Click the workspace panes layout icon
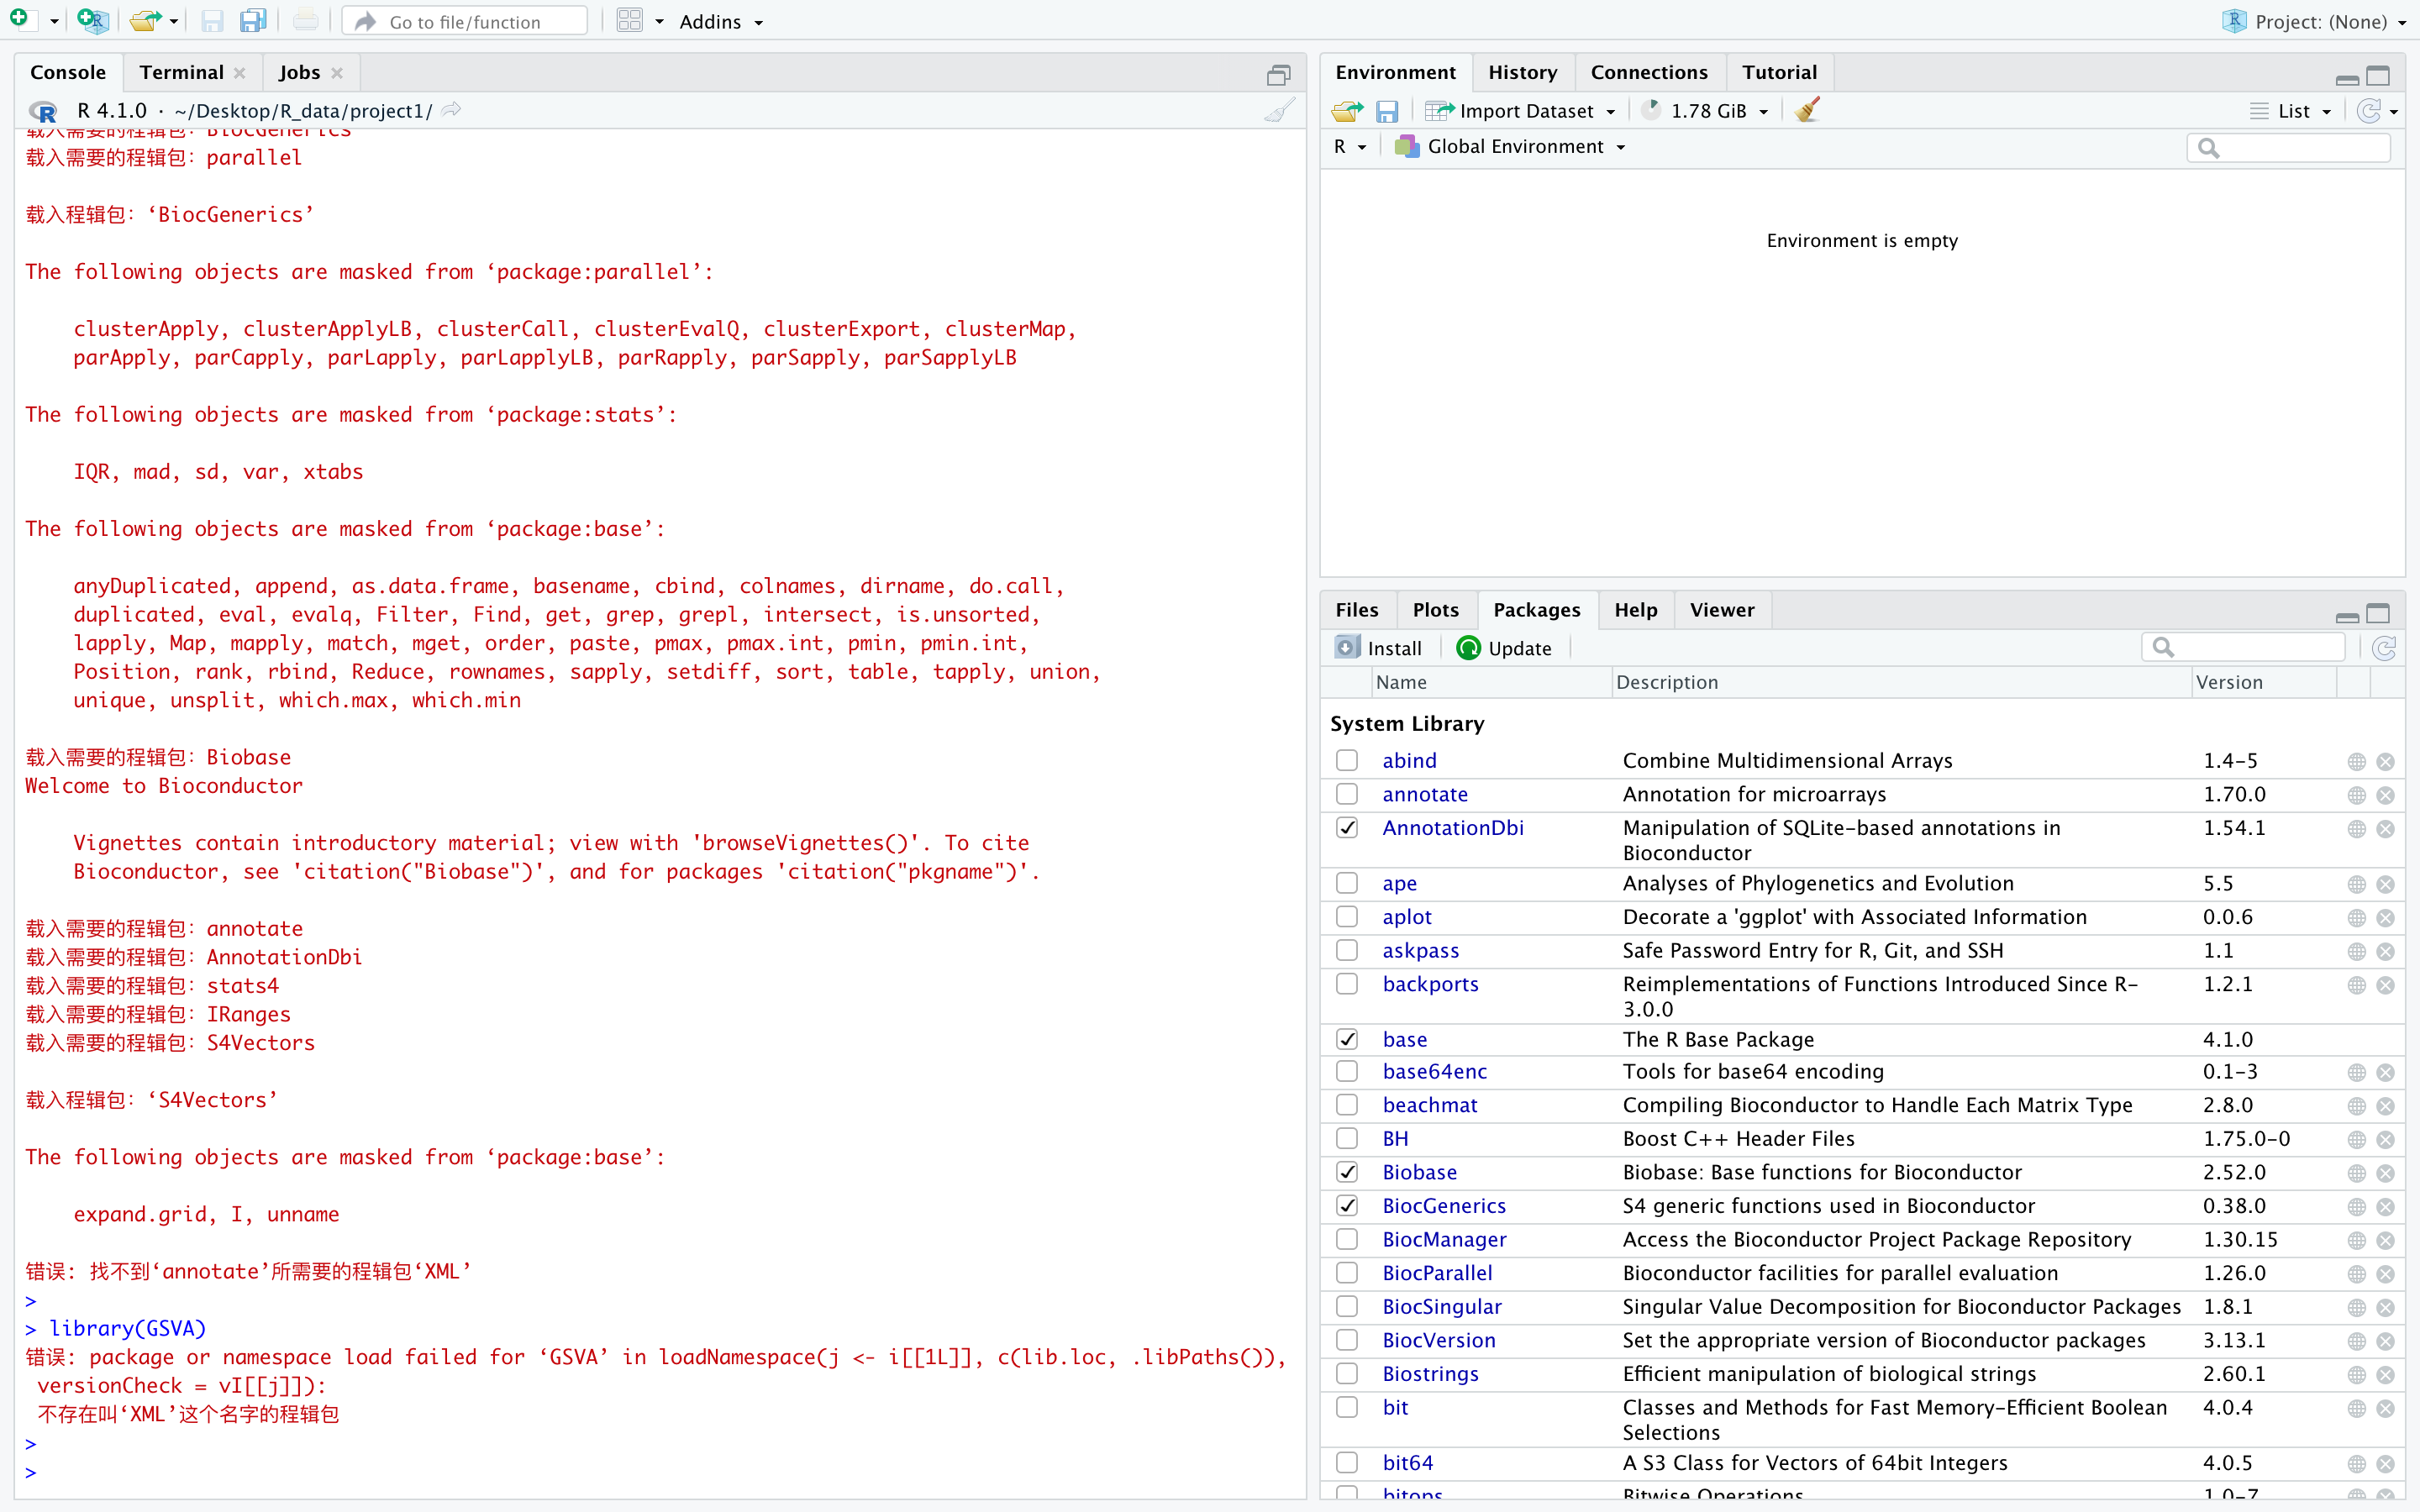 pos(629,21)
